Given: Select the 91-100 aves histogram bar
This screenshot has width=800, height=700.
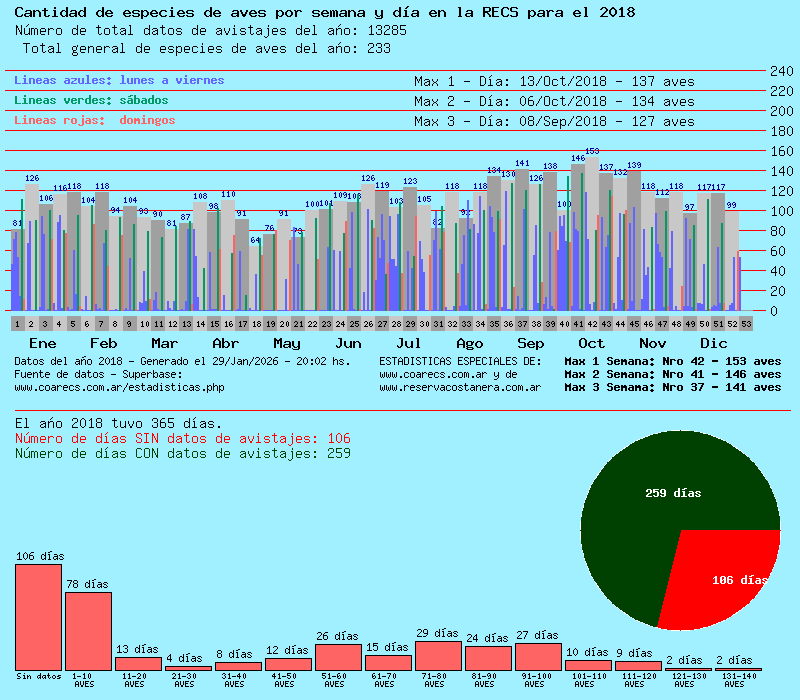Looking at the screenshot, I should tap(538, 656).
